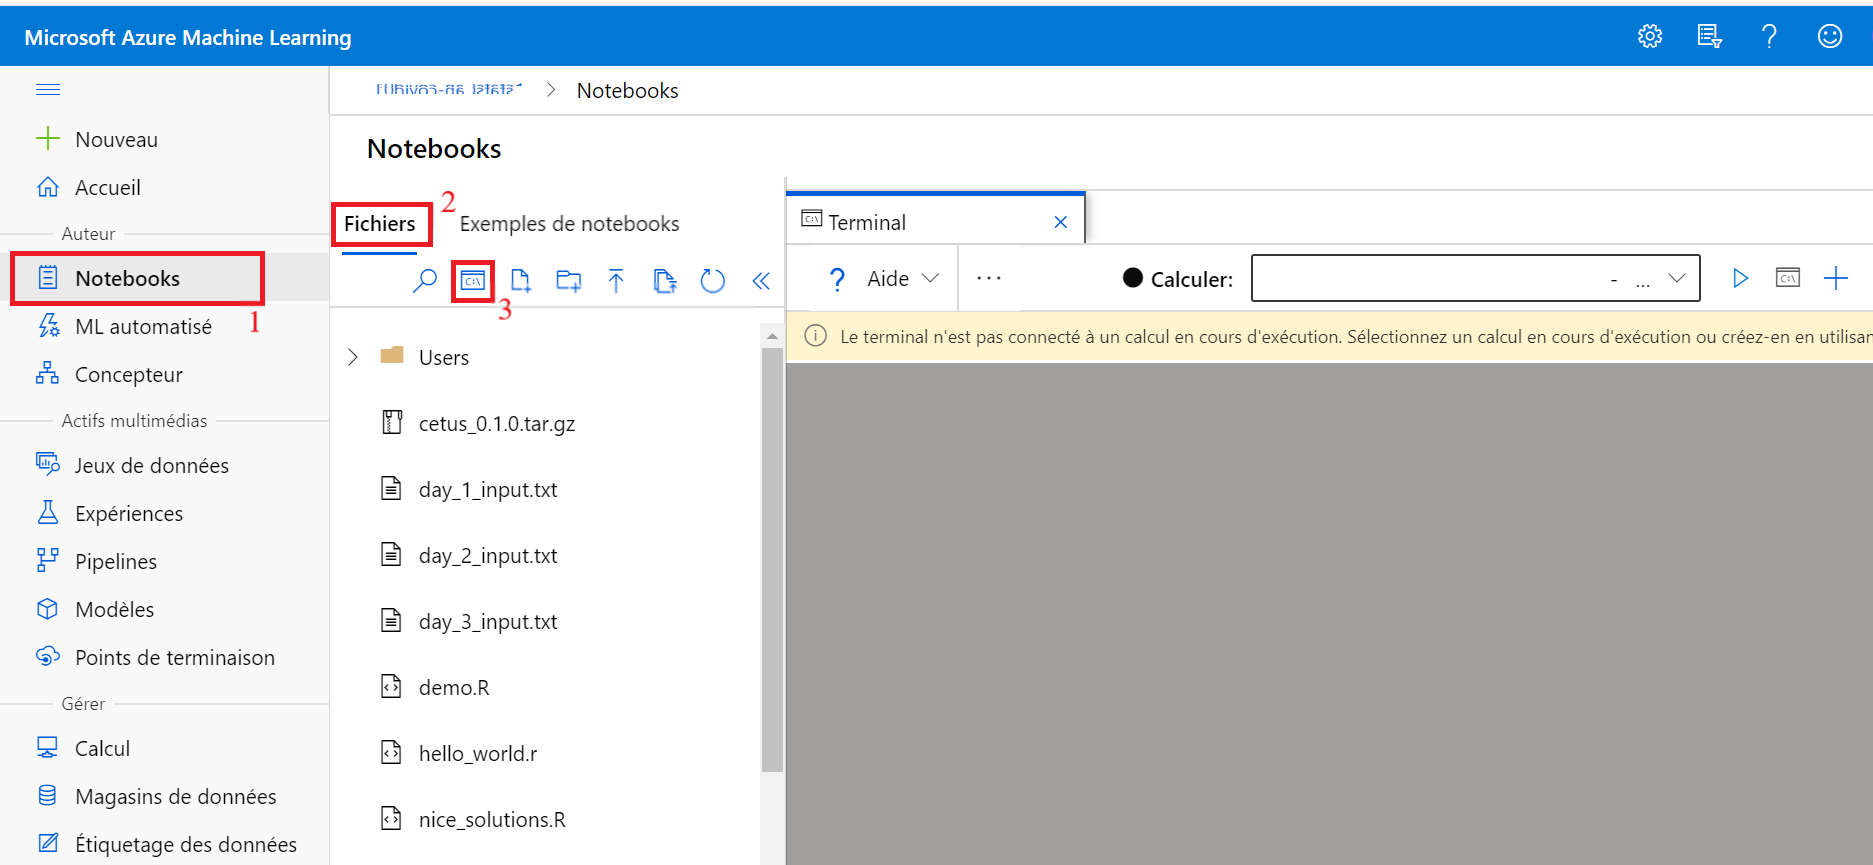
Task: Open nice_solutions.R file
Action: coord(473,819)
